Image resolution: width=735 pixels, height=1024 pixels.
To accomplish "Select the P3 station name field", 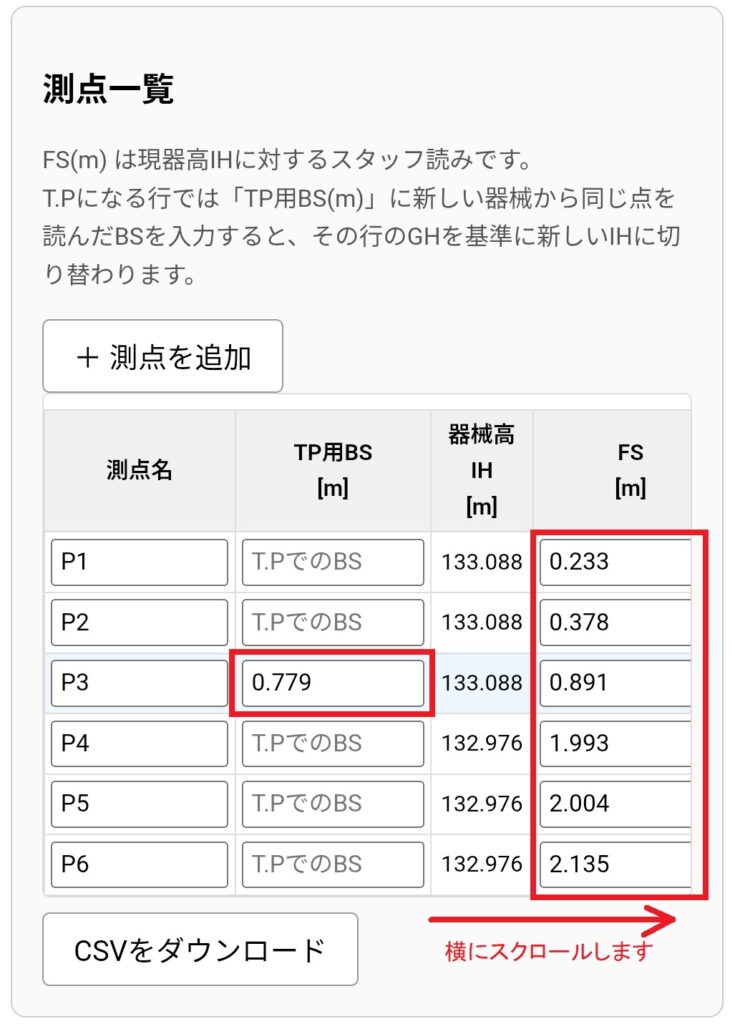I will 139,683.
